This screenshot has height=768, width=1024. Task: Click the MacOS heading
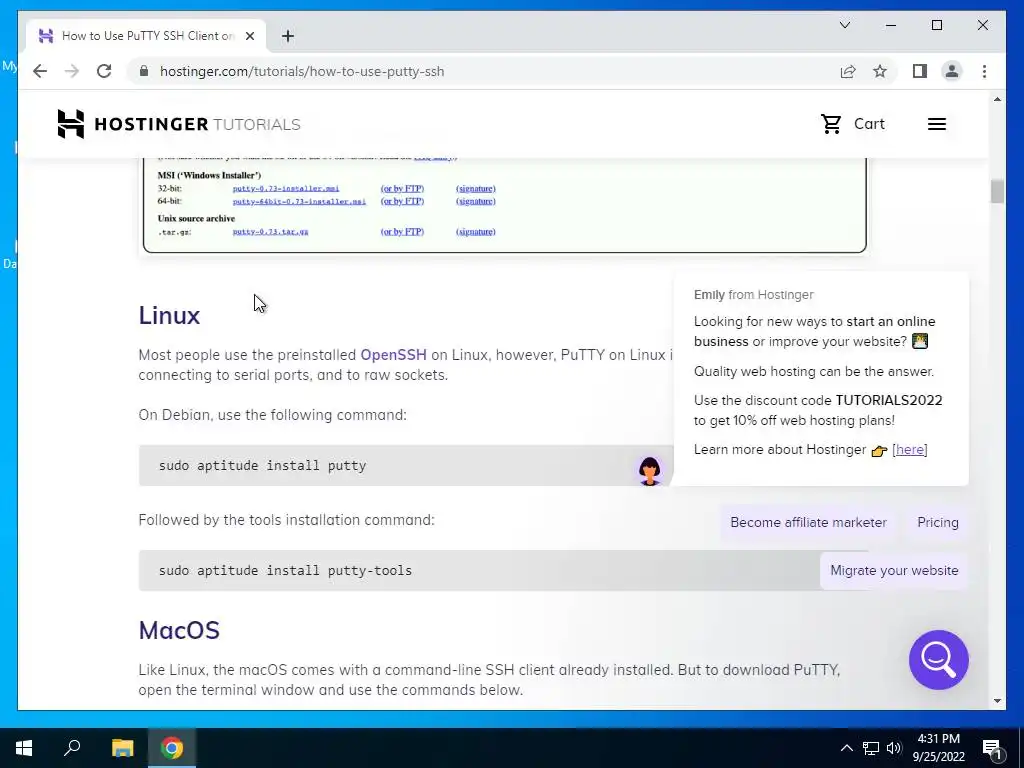[179, 630]
